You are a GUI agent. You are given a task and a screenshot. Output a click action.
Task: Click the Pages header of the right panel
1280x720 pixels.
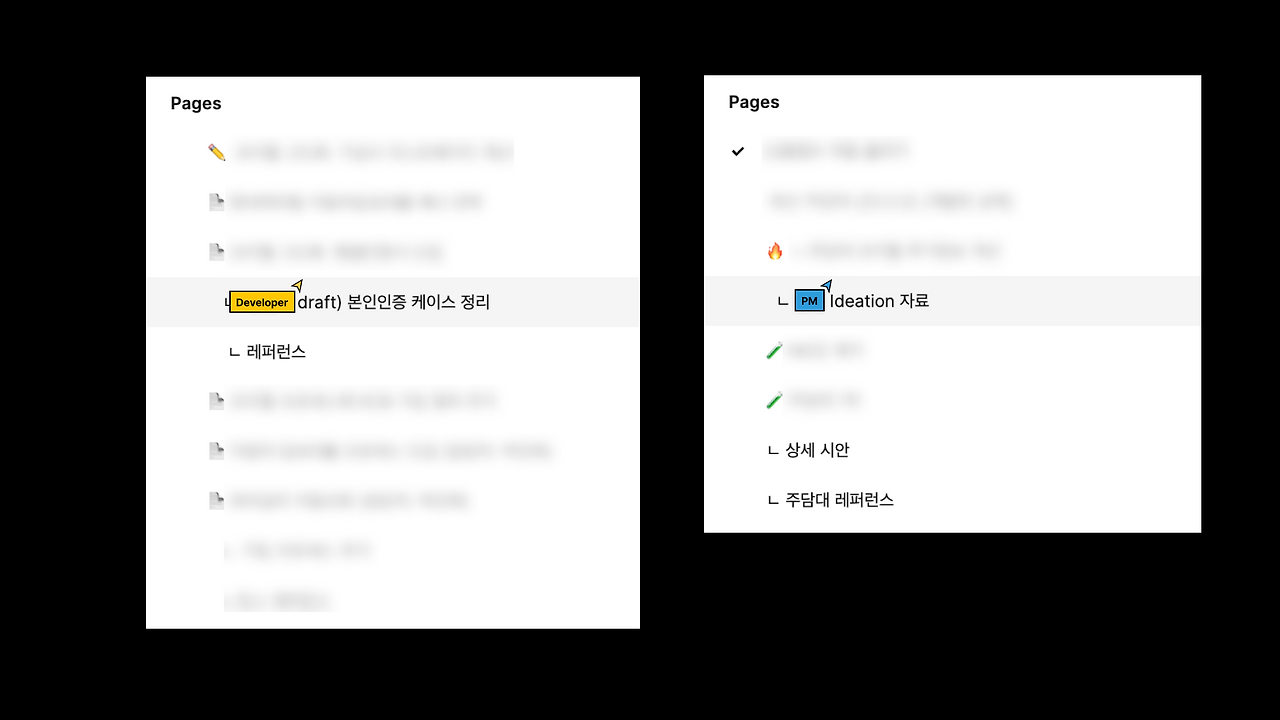754,102
